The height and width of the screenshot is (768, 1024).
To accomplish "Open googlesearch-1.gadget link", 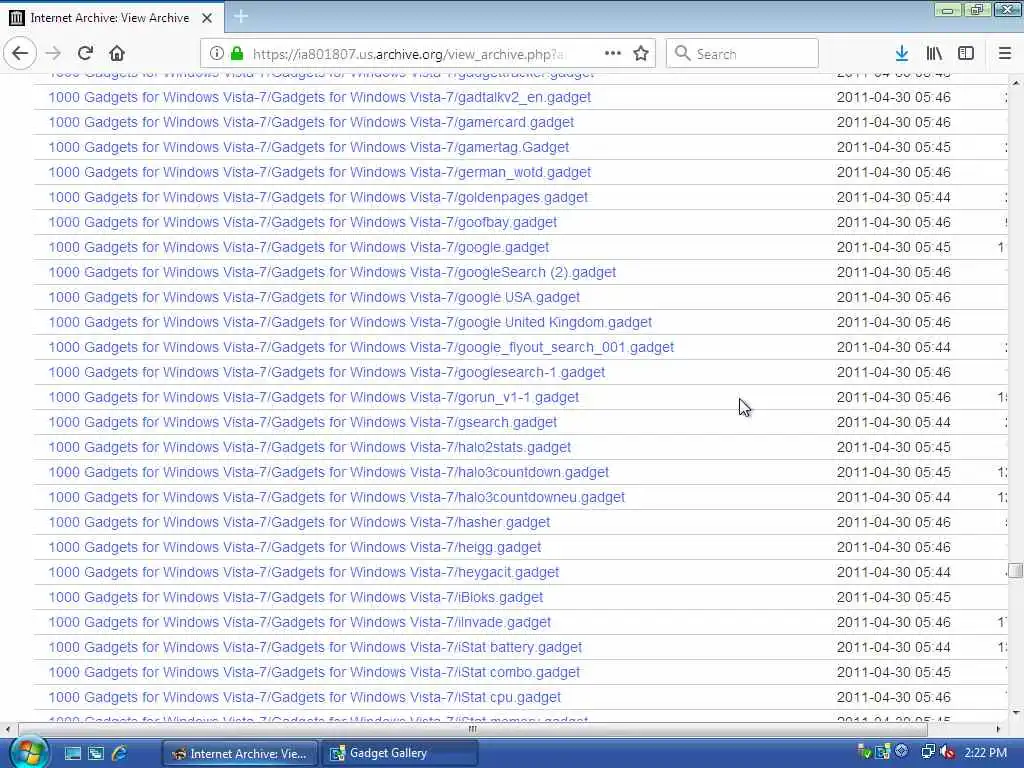I will click(x=327, y=372).
